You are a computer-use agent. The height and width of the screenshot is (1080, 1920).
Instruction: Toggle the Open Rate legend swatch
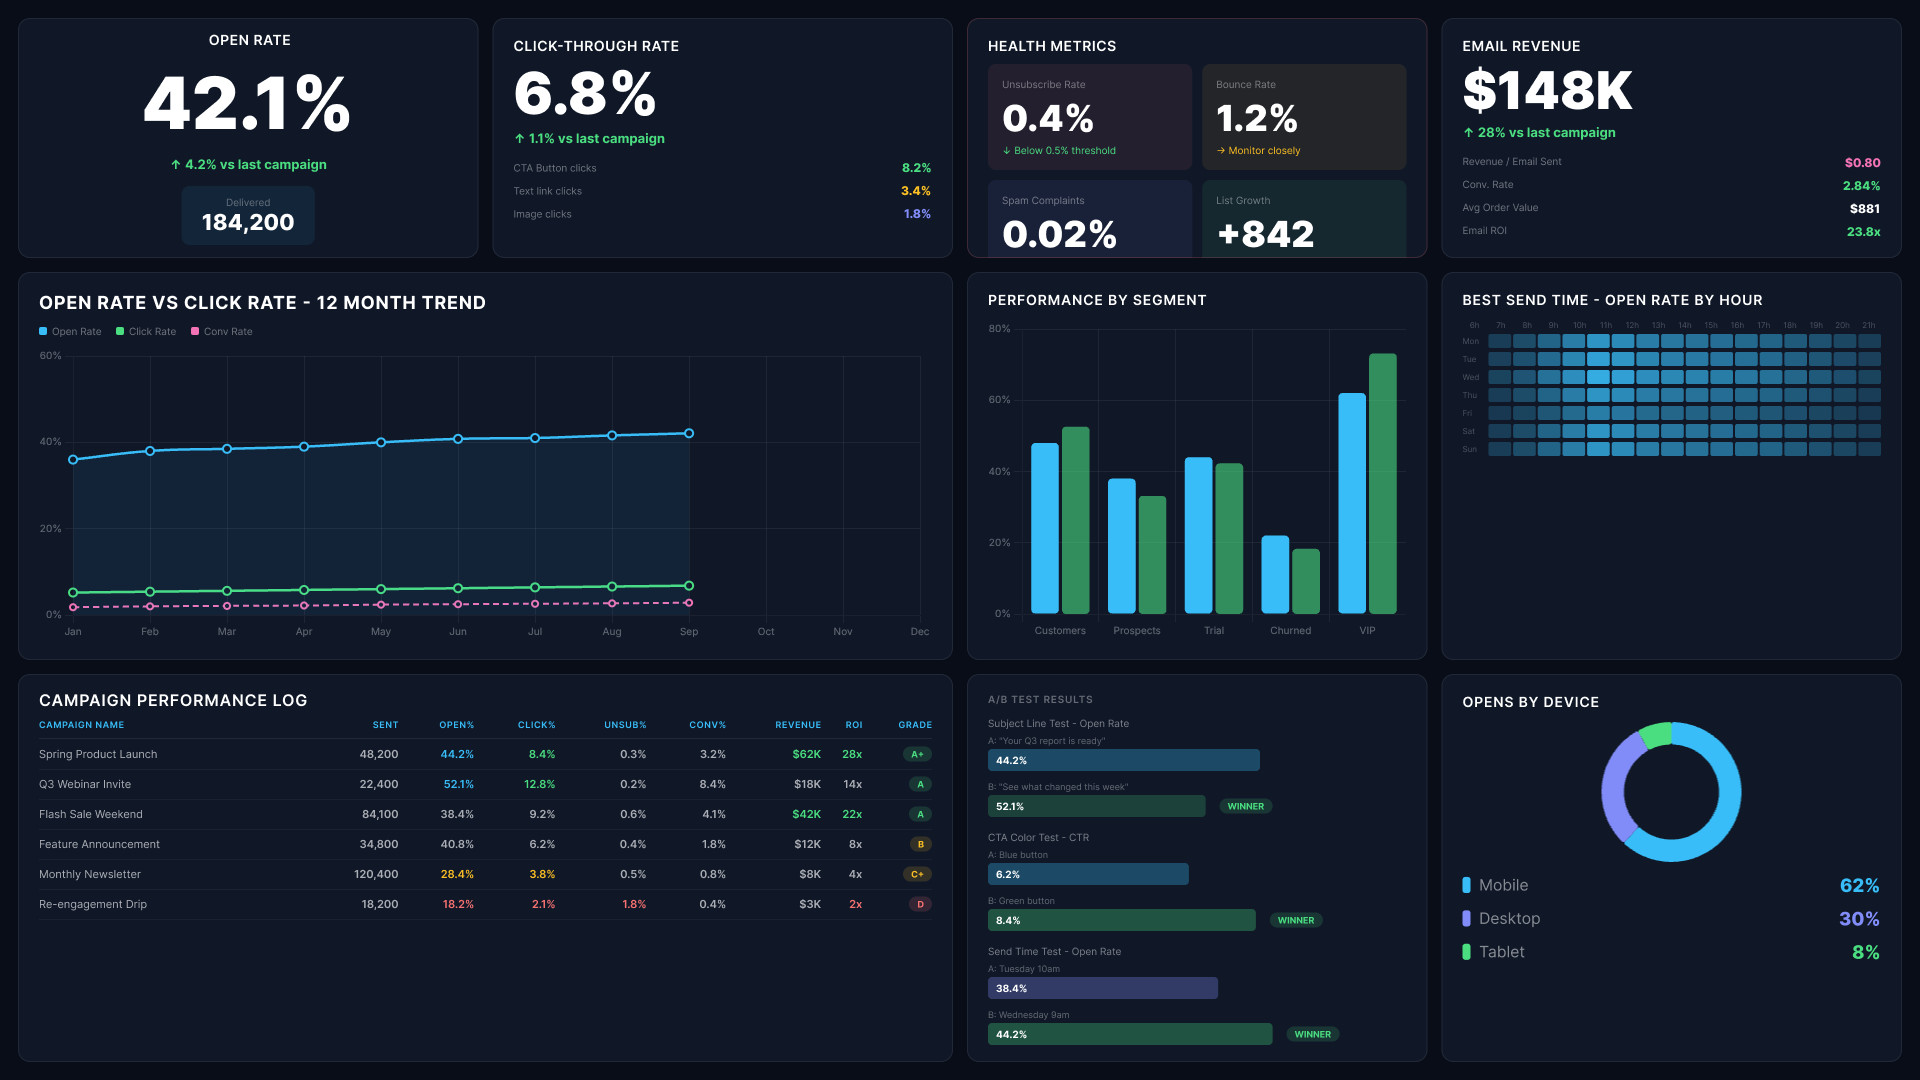[x=43, y=331]
